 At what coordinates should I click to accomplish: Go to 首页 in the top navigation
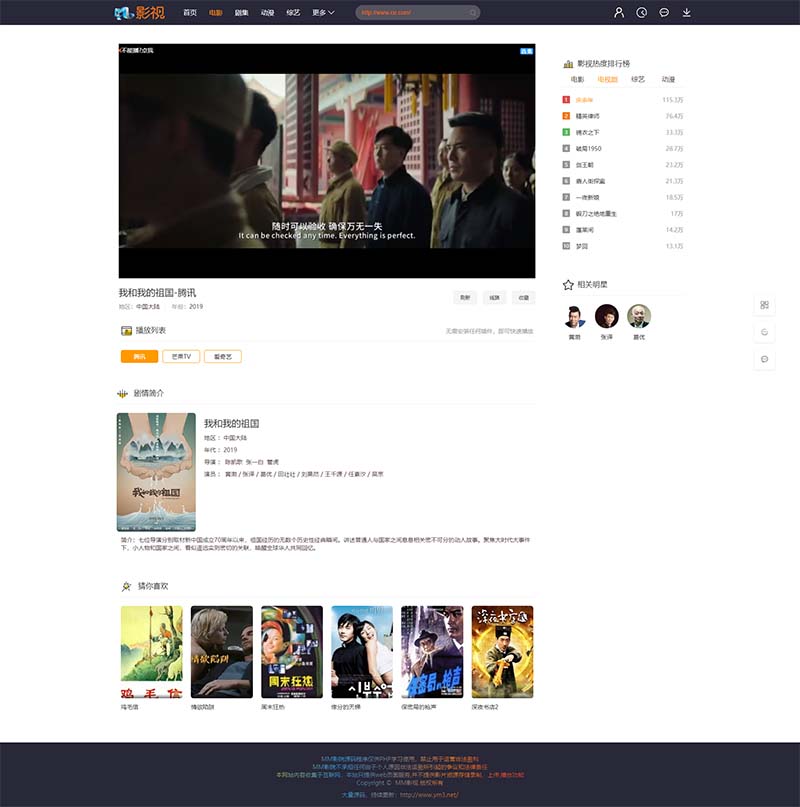(190, 12)
